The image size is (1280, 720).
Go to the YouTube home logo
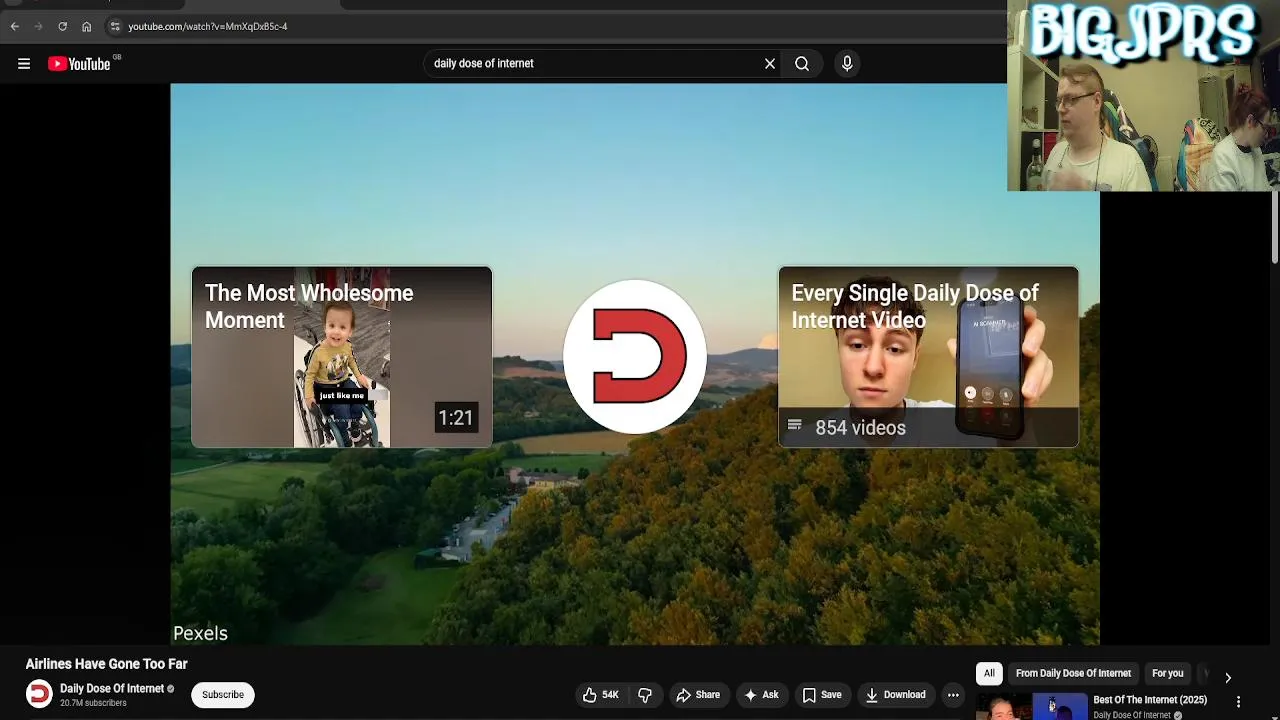click(x=79, y=64)
